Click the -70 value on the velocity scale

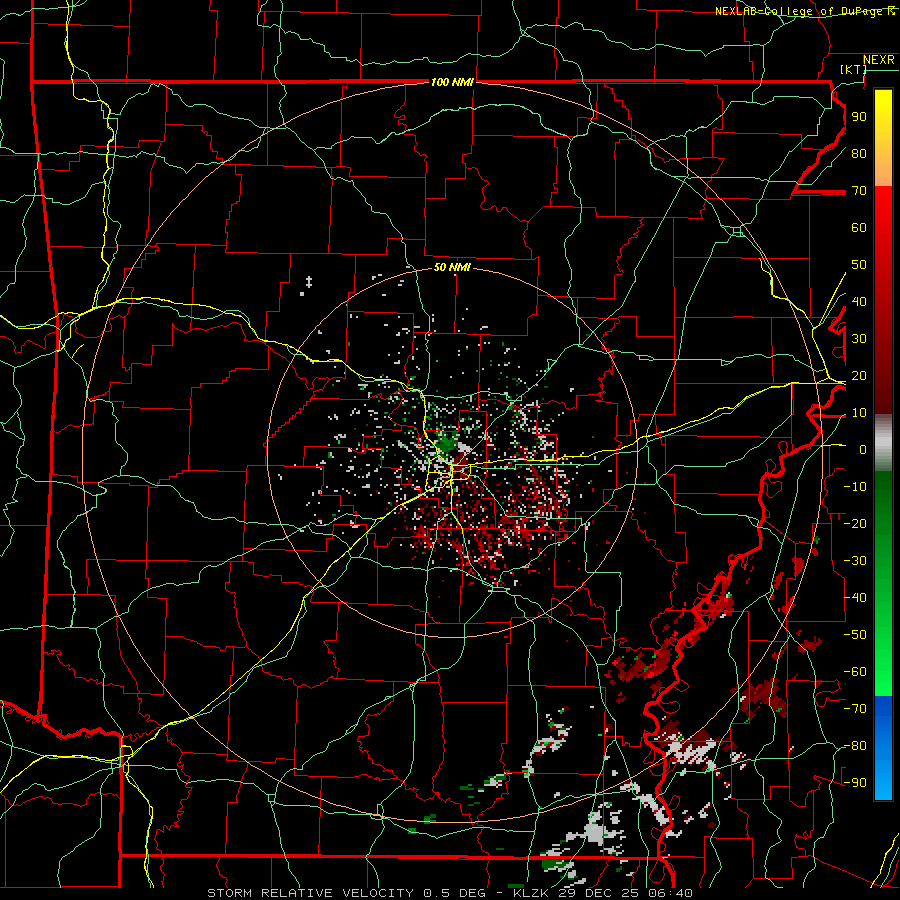pyautogui.click(x=855, y=709)
